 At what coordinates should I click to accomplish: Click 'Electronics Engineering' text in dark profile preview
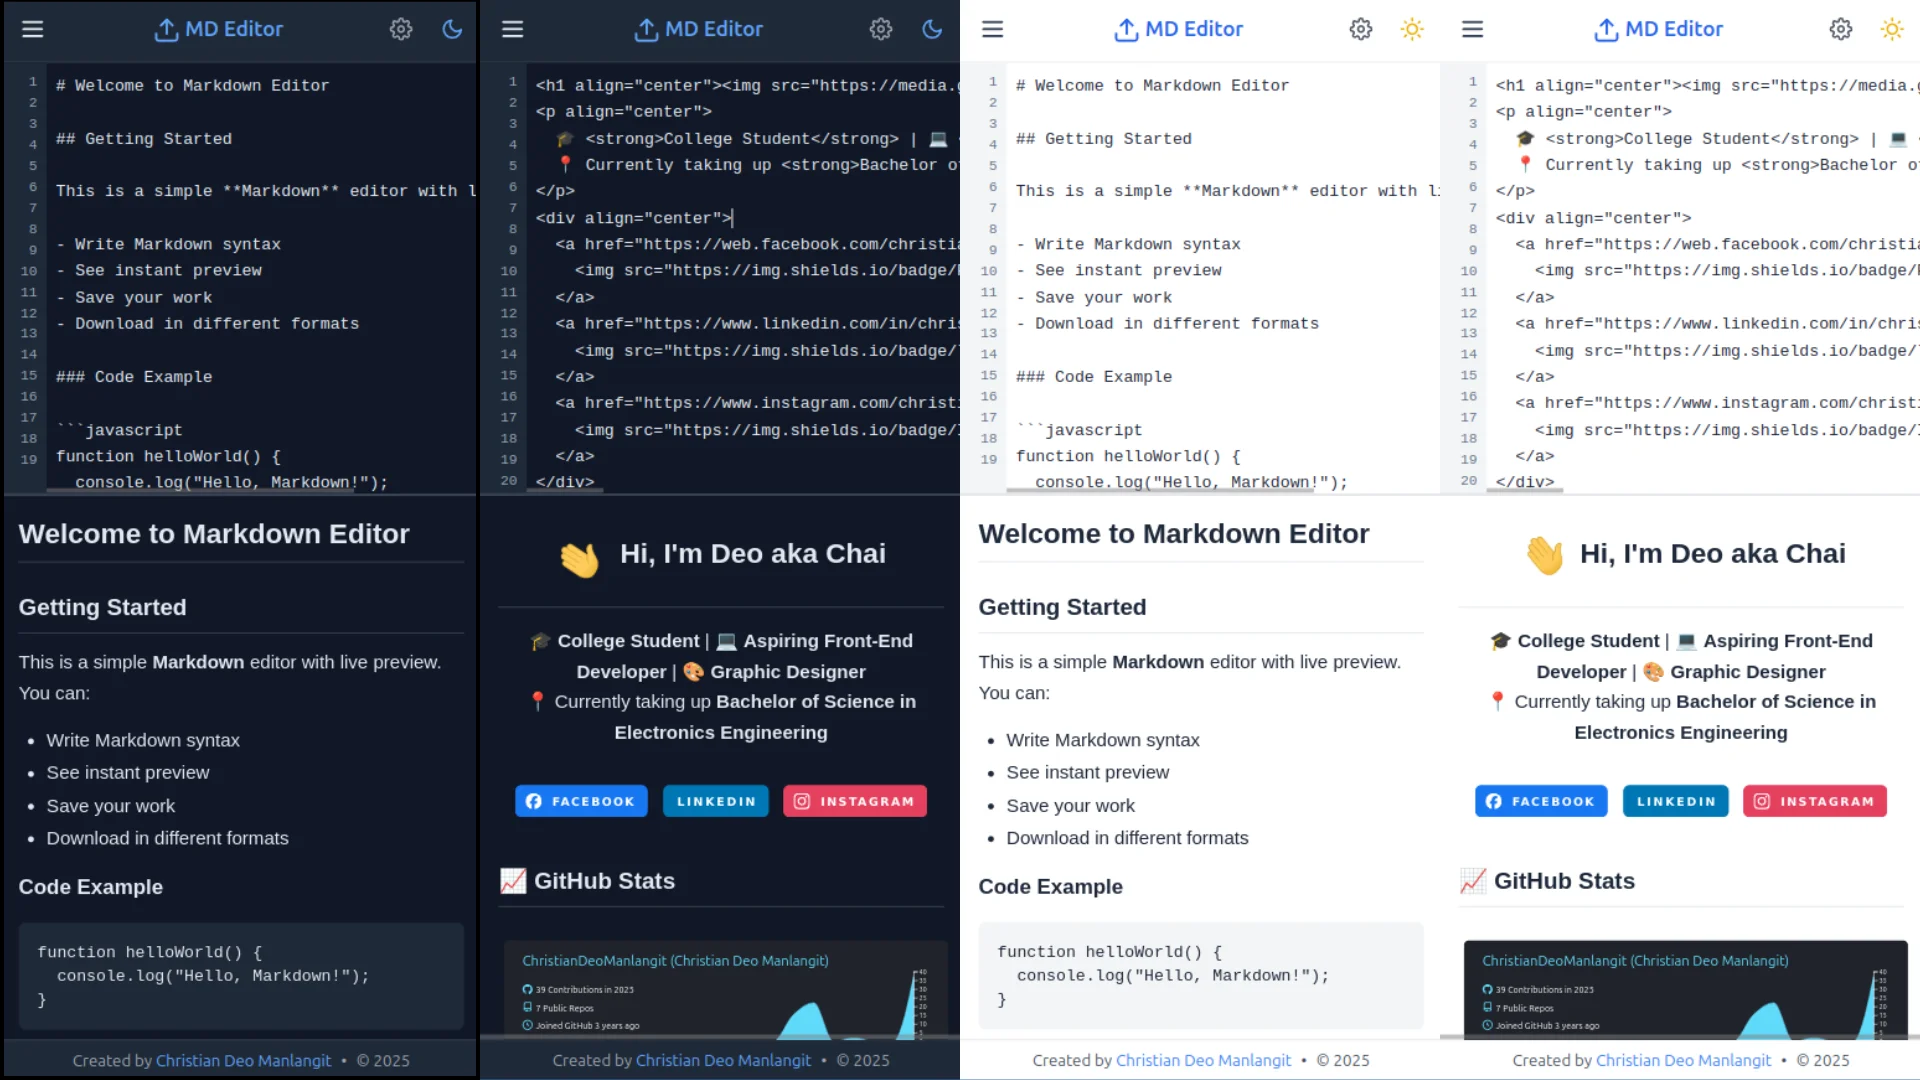click(x=721, y=732)
